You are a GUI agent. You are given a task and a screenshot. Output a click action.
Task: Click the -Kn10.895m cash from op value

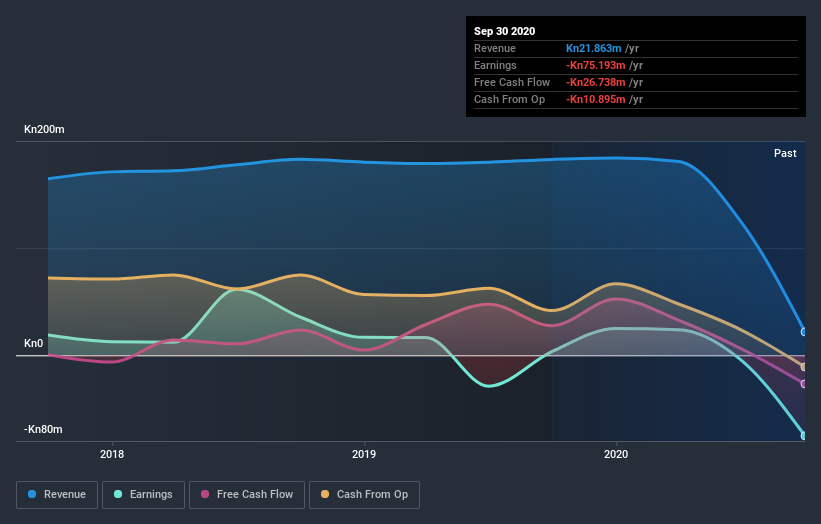click(x=595, y=99)
